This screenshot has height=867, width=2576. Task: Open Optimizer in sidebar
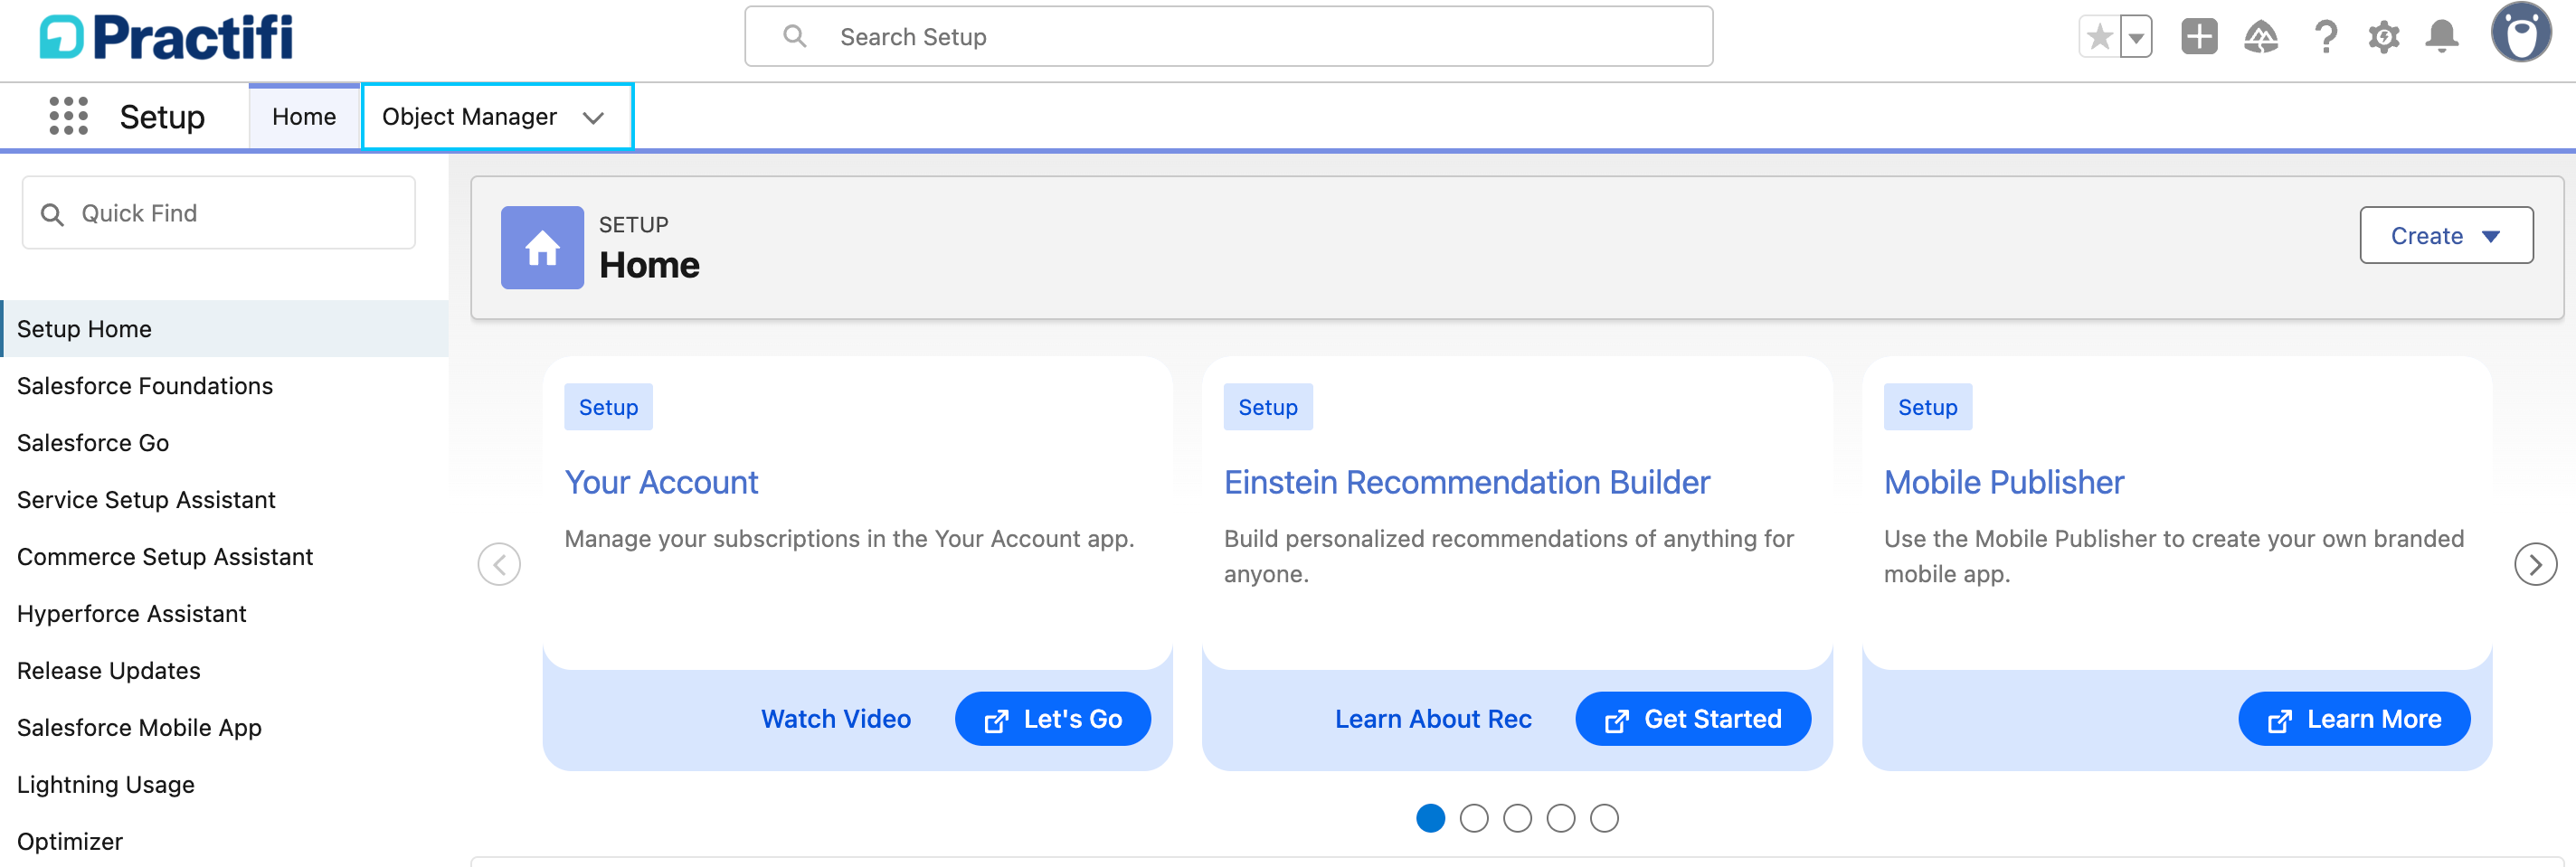(x=70, y=842)
